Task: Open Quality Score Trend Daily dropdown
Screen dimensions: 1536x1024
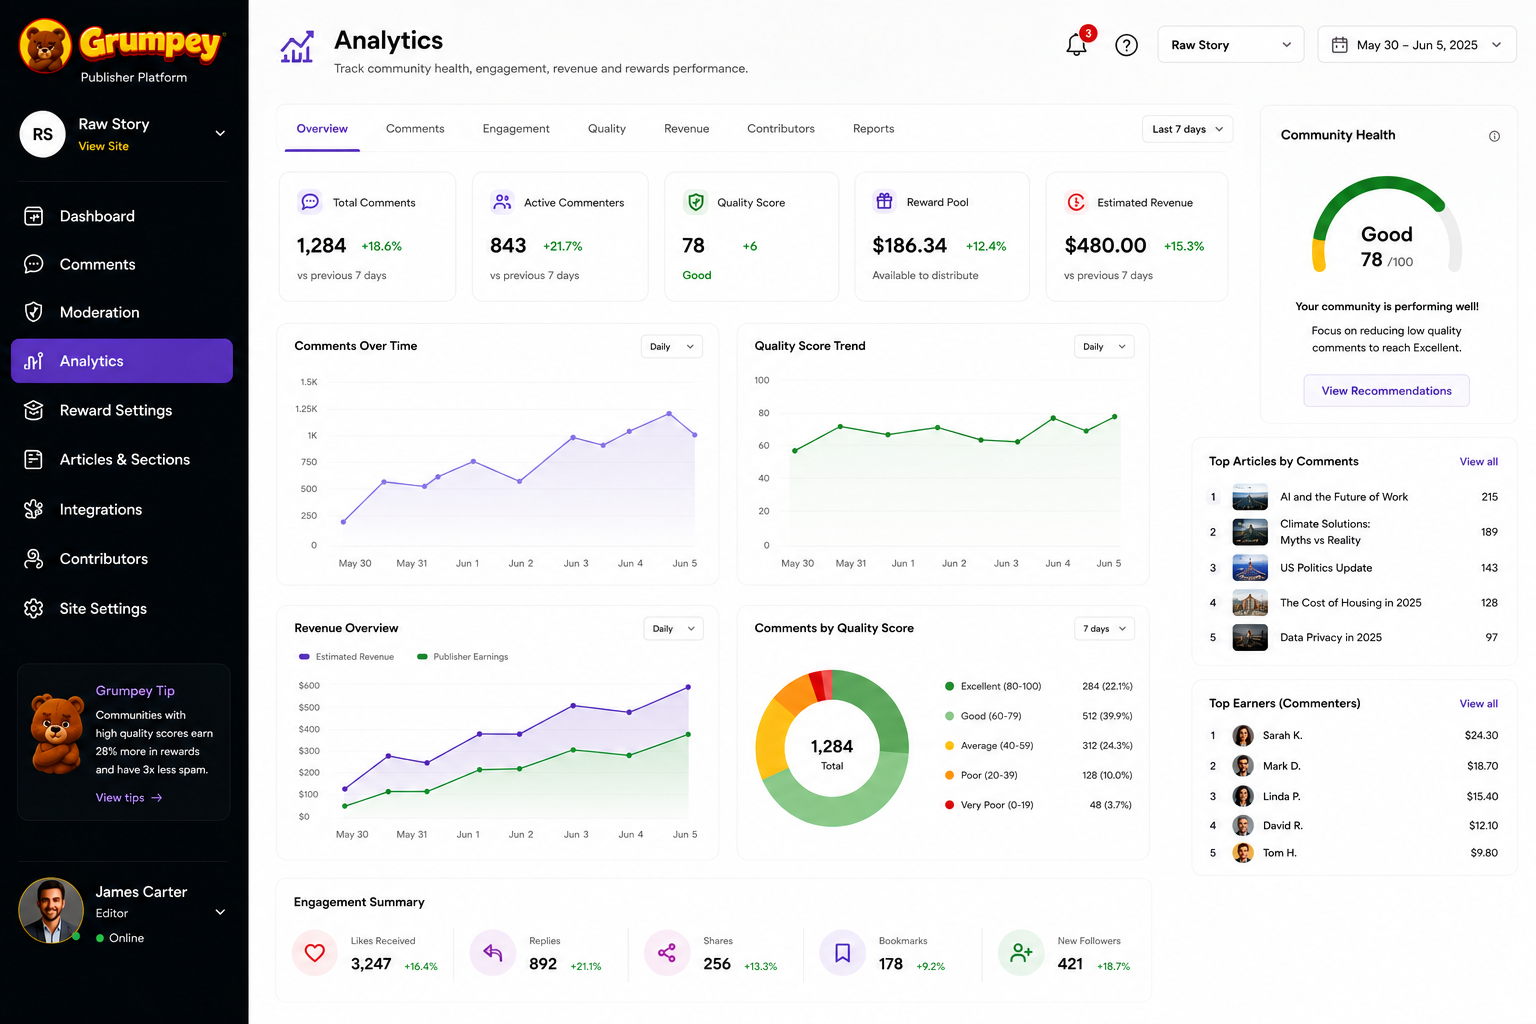Action: click(1104, 347)
